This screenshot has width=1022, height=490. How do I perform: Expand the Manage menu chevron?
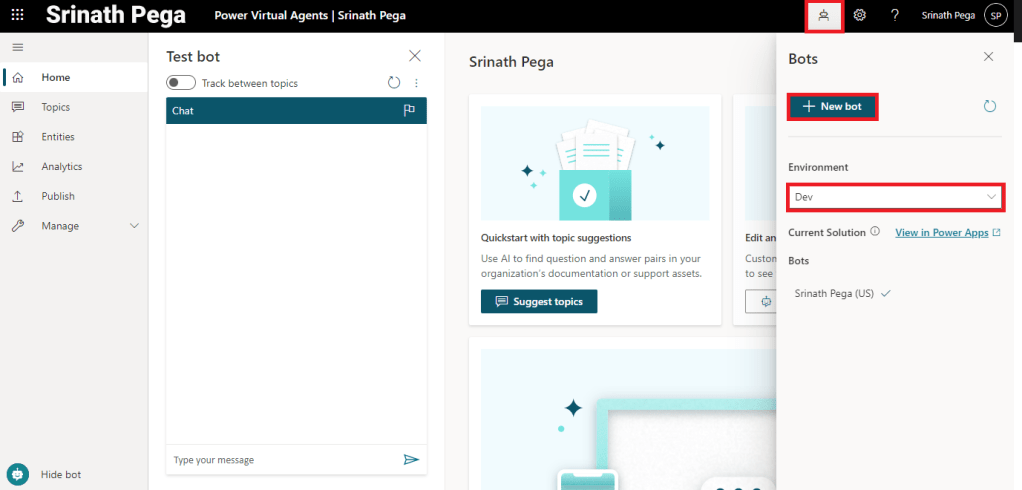135,226
